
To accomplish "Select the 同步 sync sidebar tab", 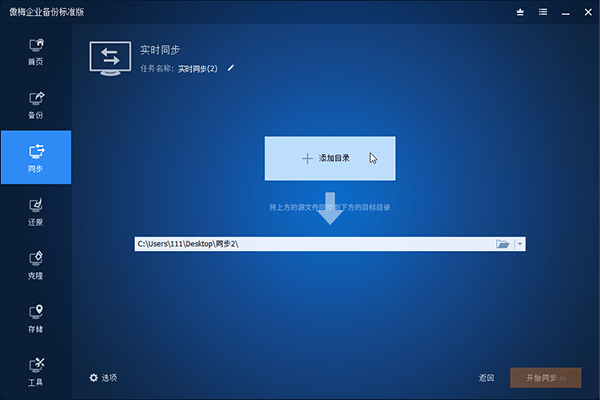I will point(35,157).
